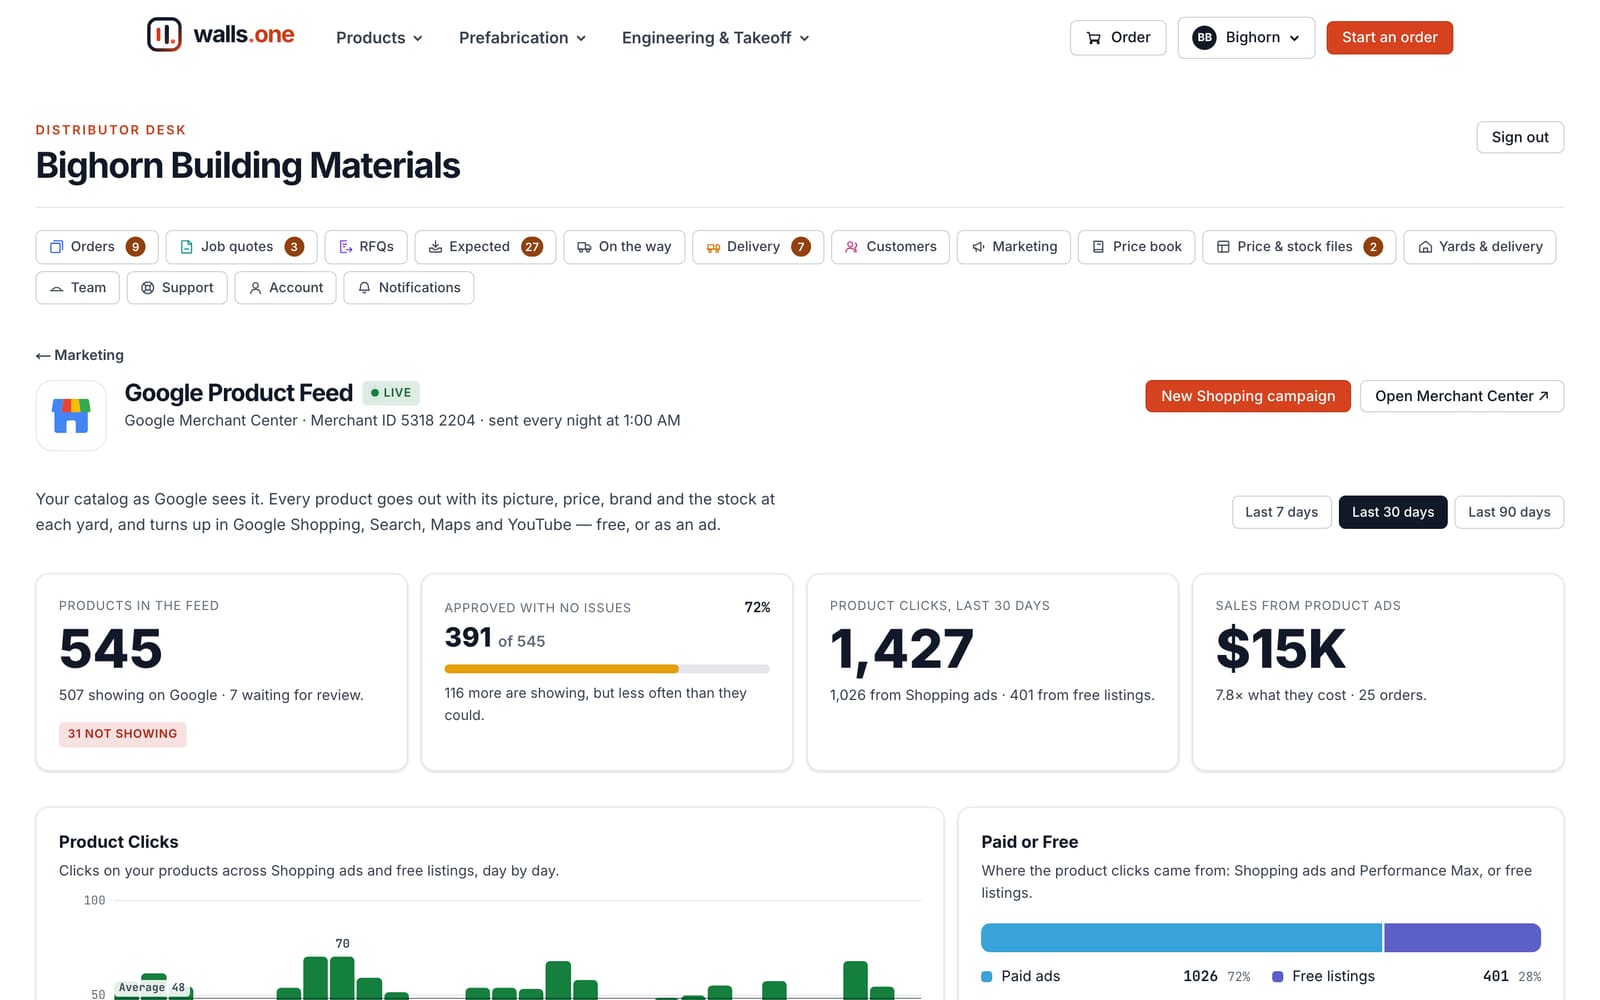Expand the Prefabrication menu
The width and height of the screenshot is (1600, 1000).
point(522,38)
